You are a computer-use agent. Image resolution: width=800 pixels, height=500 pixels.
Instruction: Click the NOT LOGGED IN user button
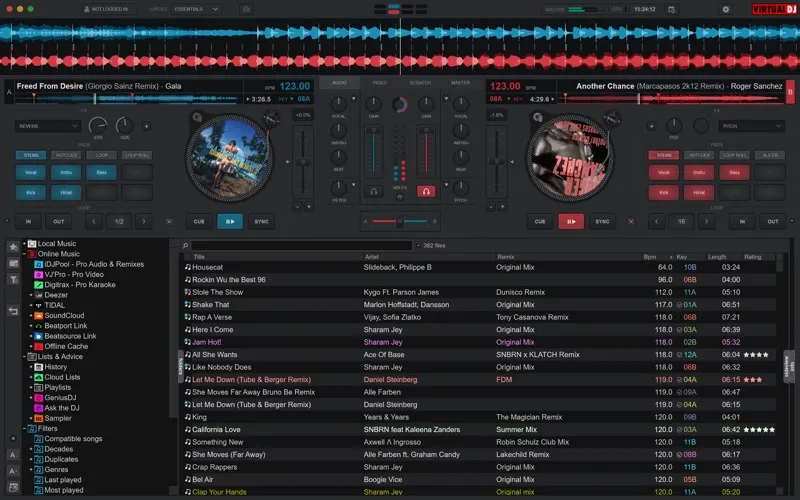109,9
